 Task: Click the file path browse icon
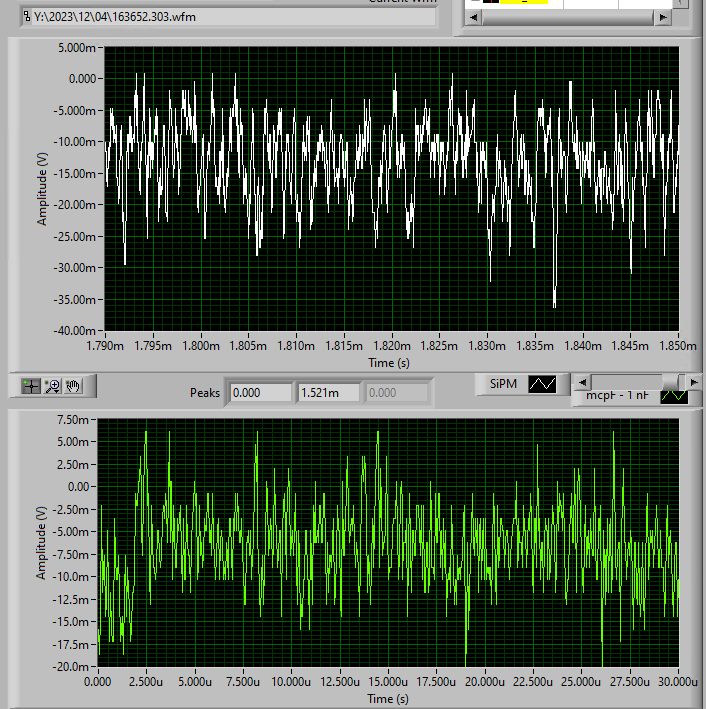(26, 16)
